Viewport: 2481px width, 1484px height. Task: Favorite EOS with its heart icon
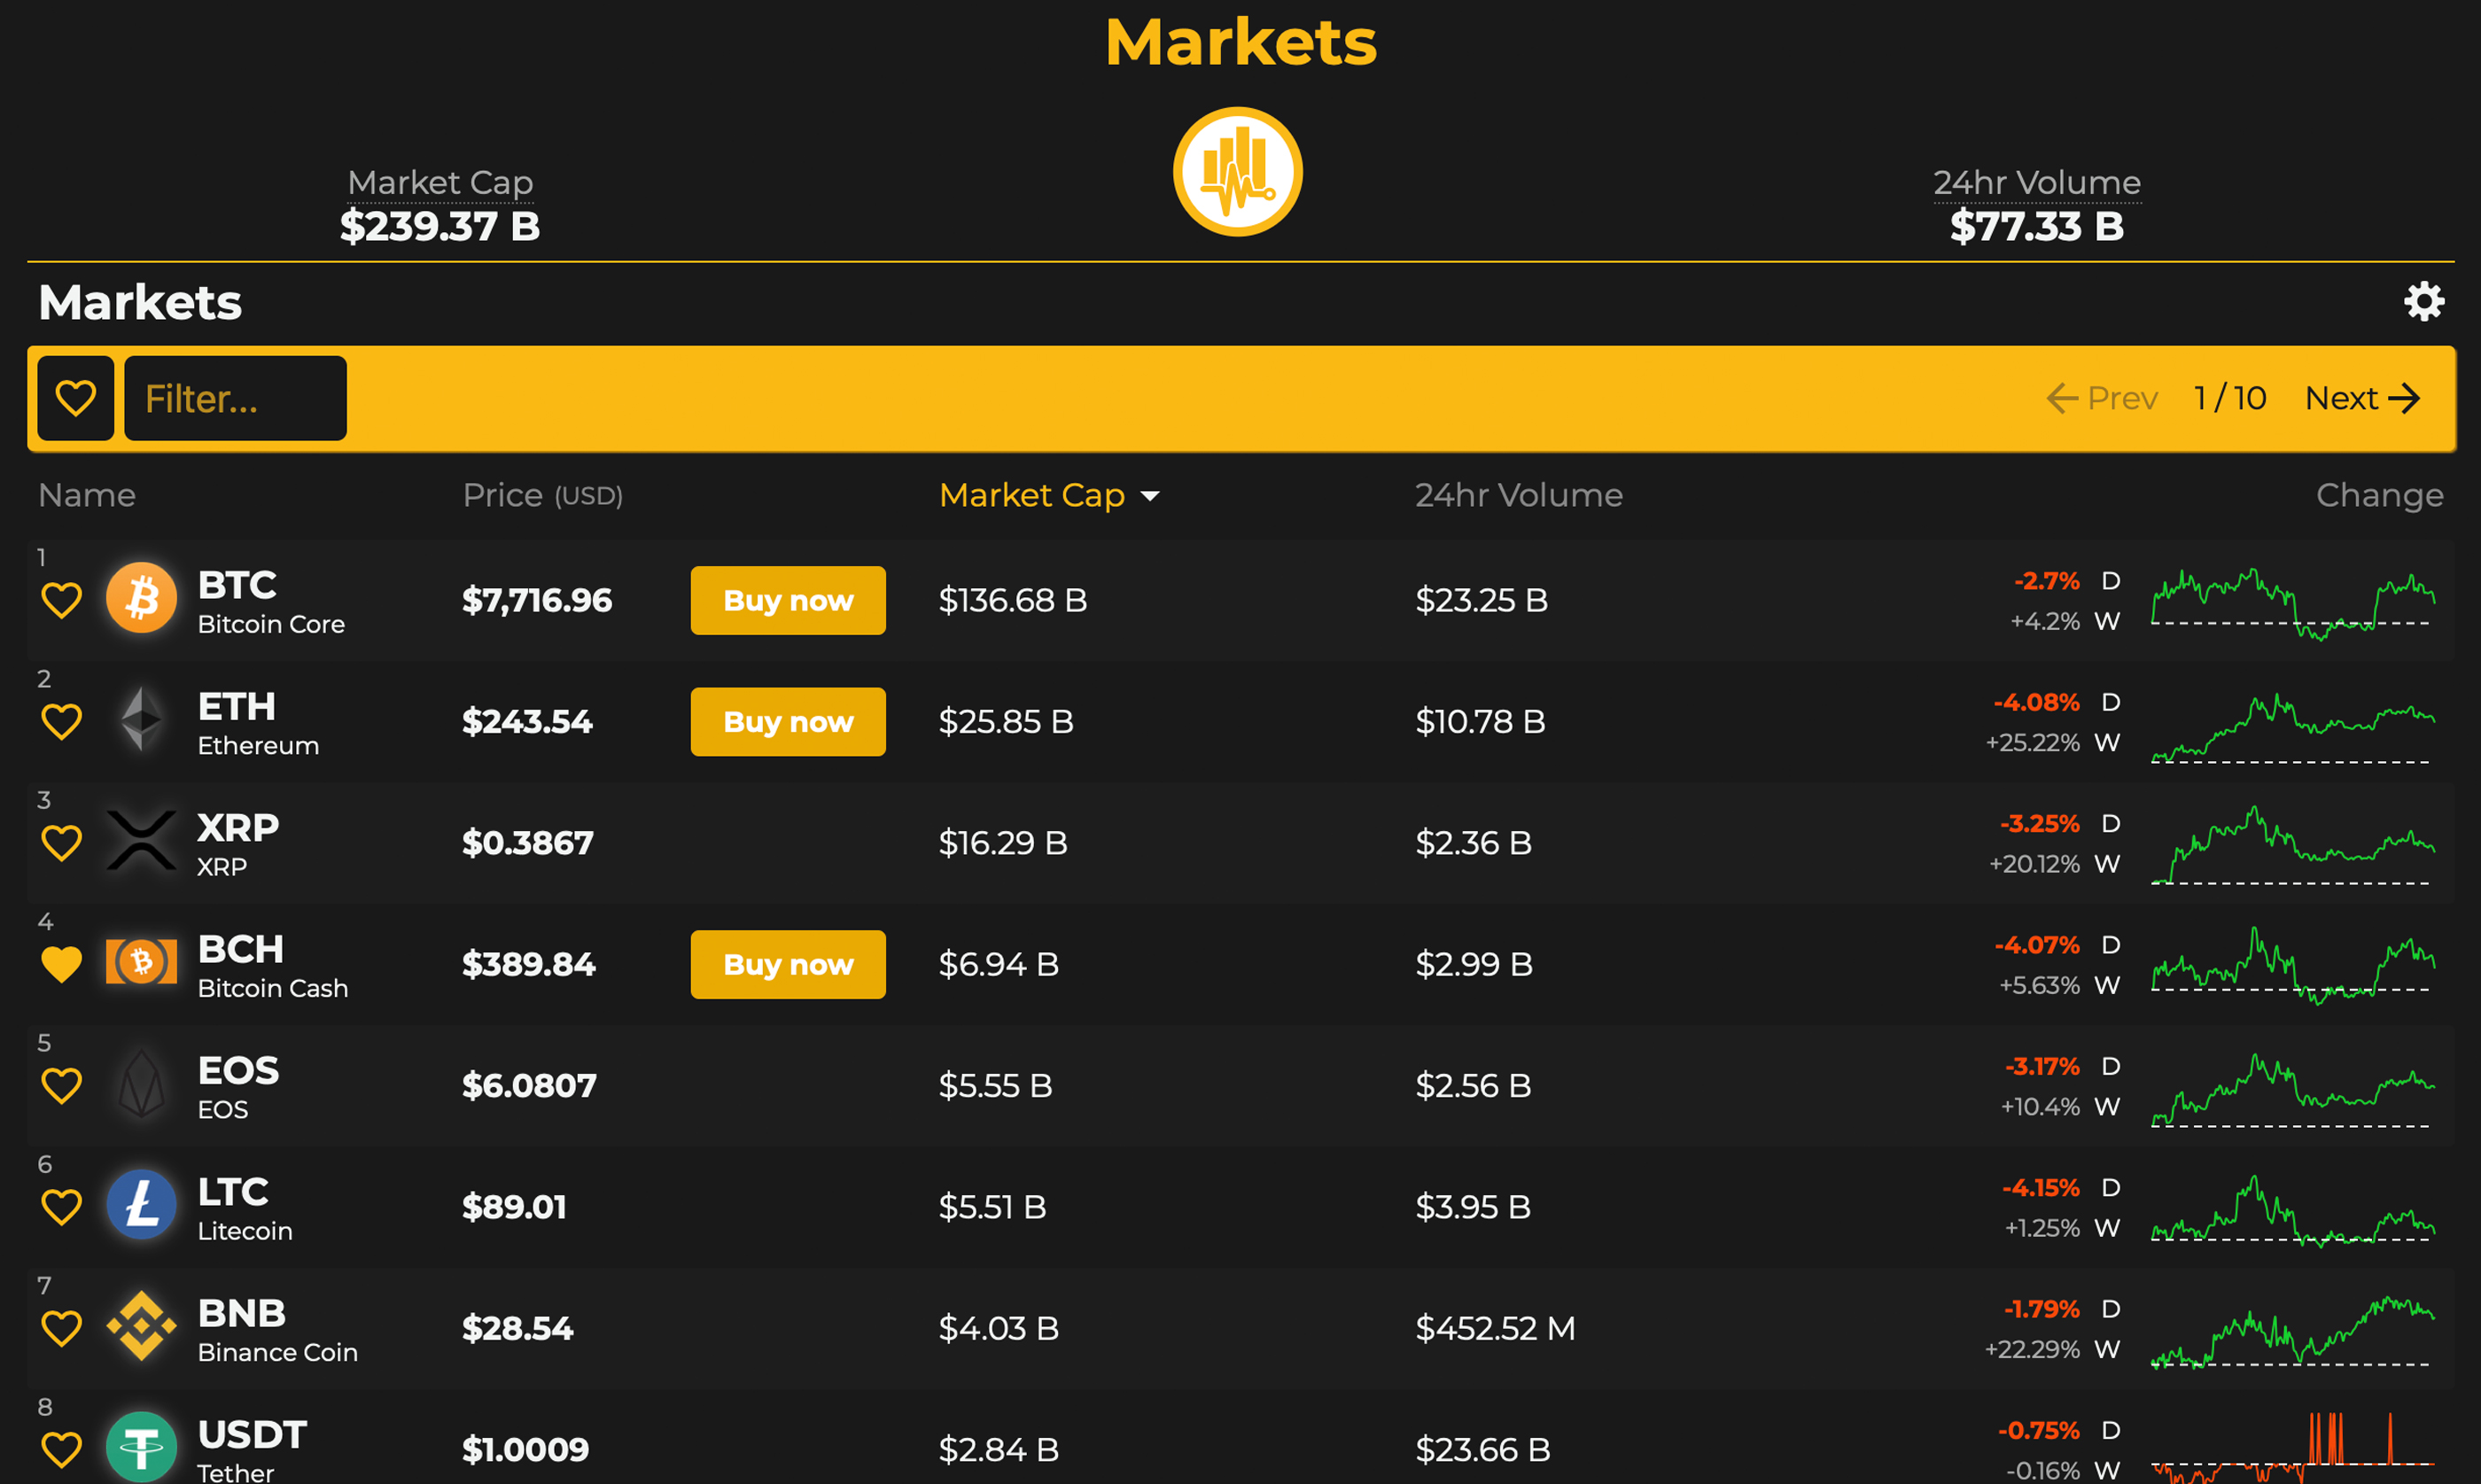(61, 1086)
